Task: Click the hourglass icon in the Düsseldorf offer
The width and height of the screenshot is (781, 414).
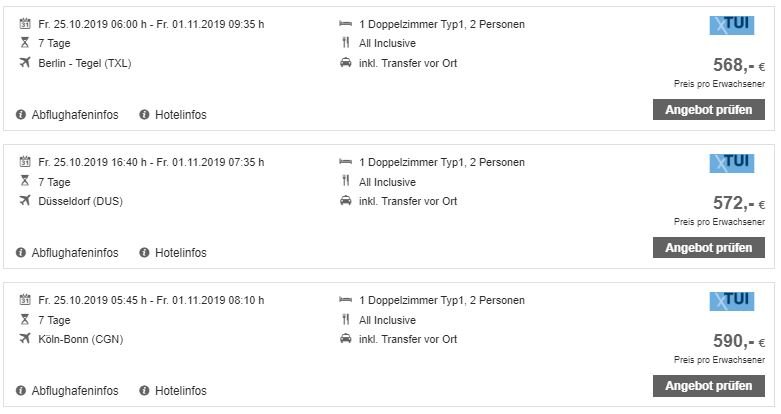Action: 25,181
